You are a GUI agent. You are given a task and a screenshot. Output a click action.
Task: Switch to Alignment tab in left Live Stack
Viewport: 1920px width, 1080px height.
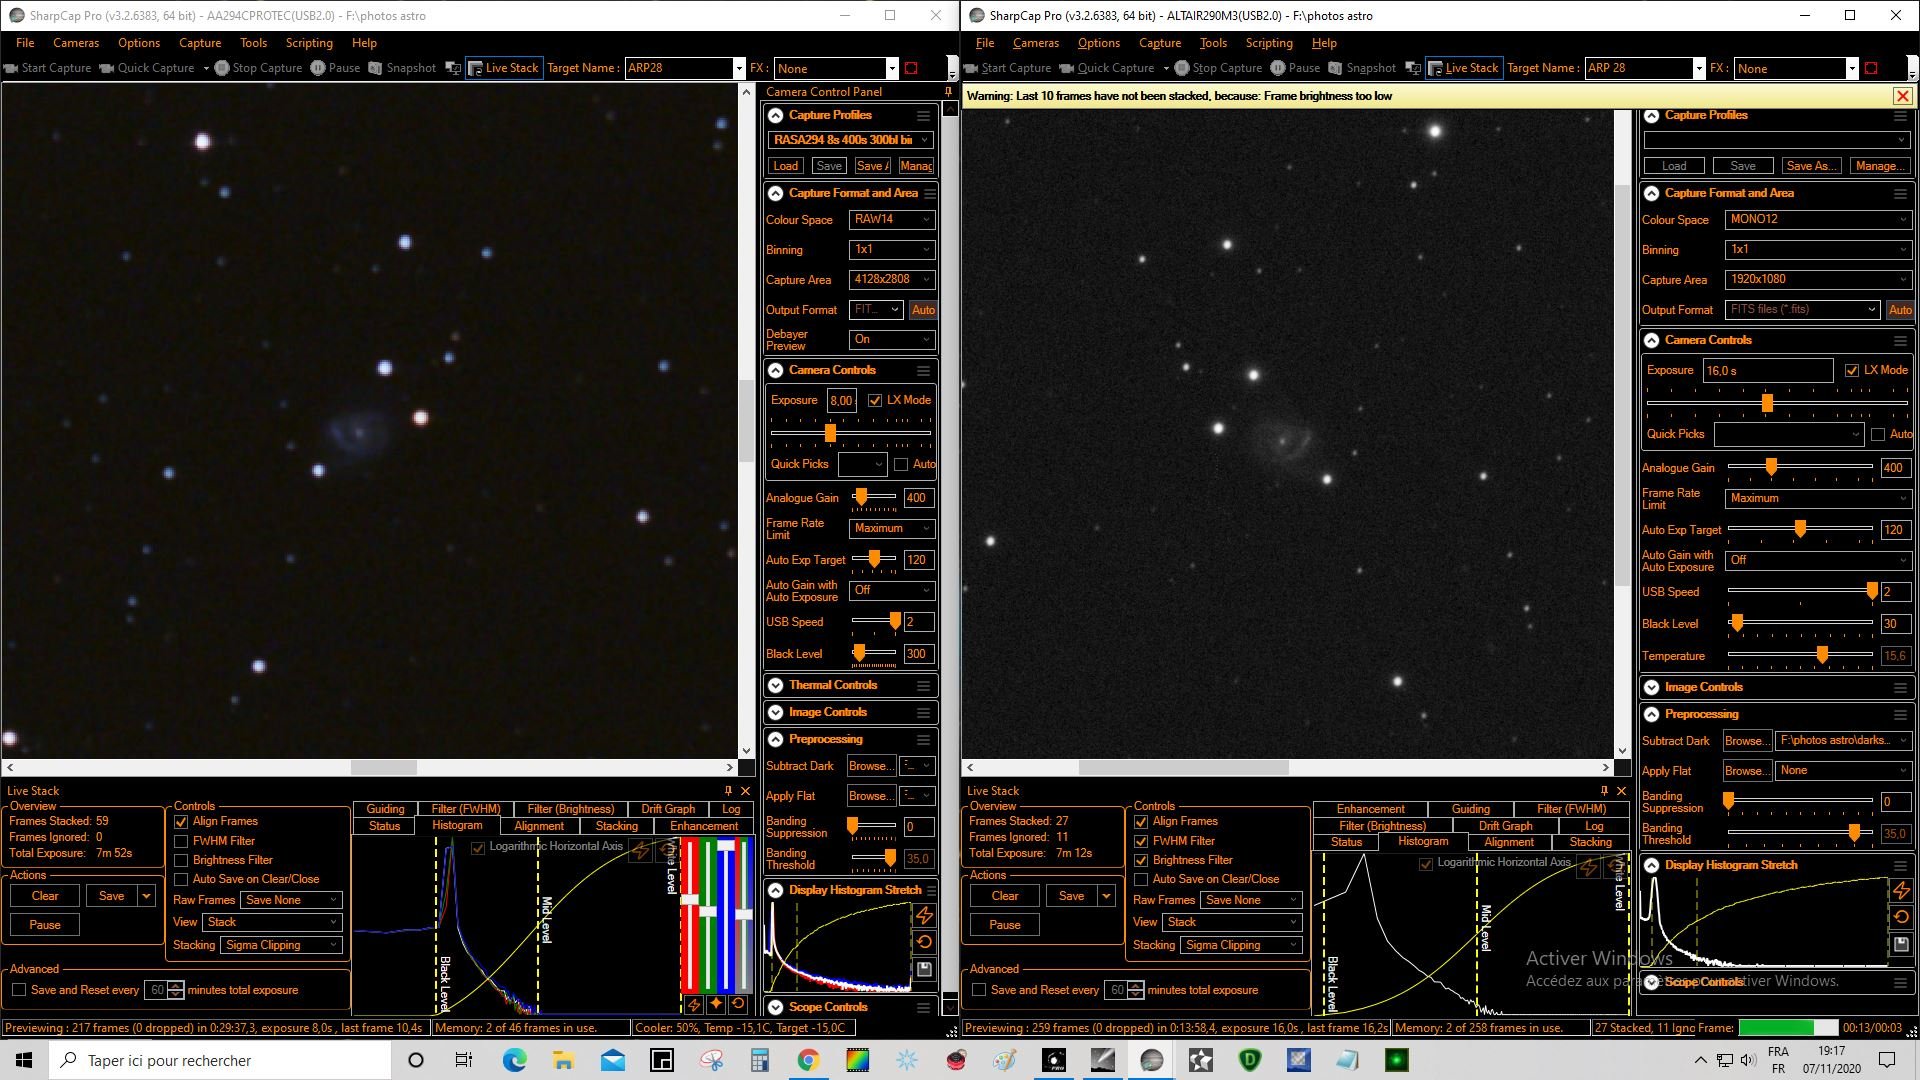[539, 826]
